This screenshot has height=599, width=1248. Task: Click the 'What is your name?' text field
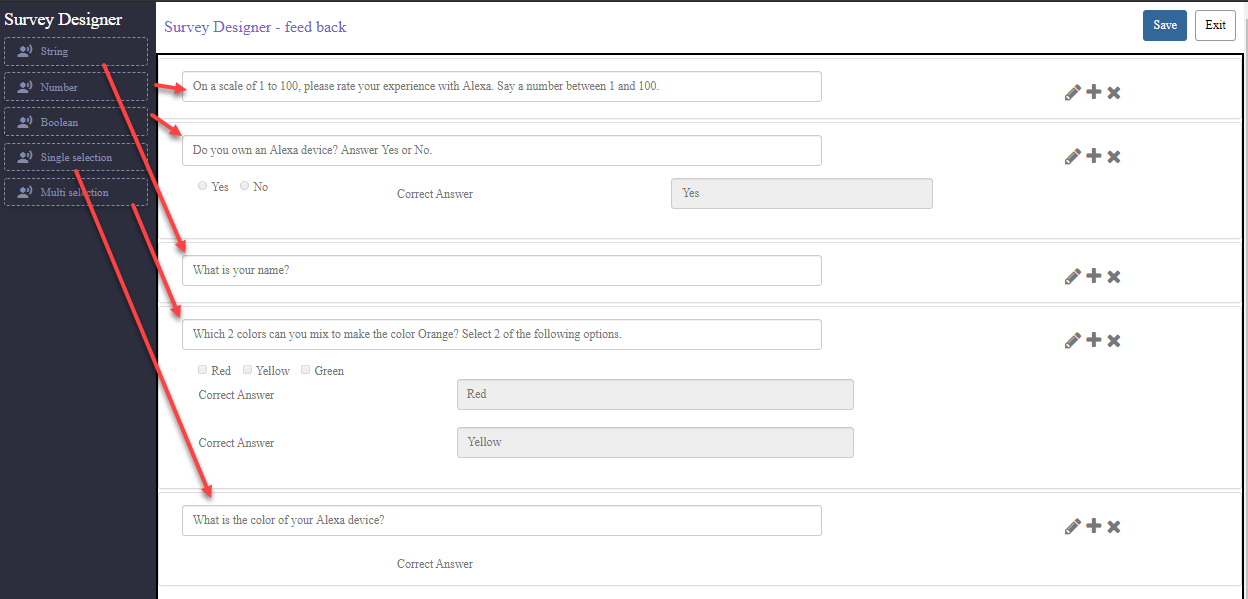tap(501, 270)
